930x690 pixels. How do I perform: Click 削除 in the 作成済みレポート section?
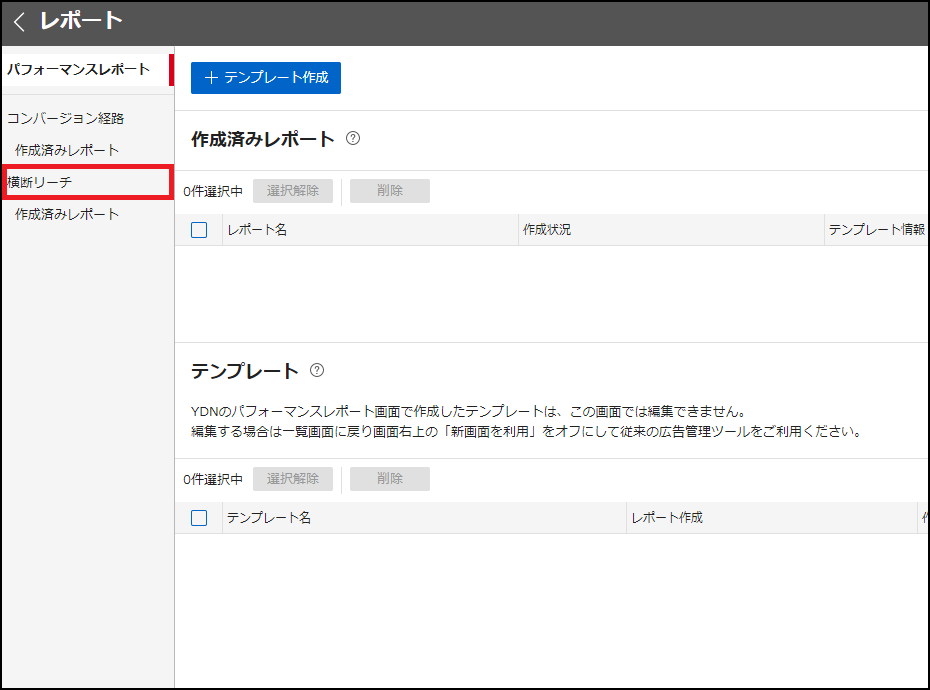coord(390,191)
